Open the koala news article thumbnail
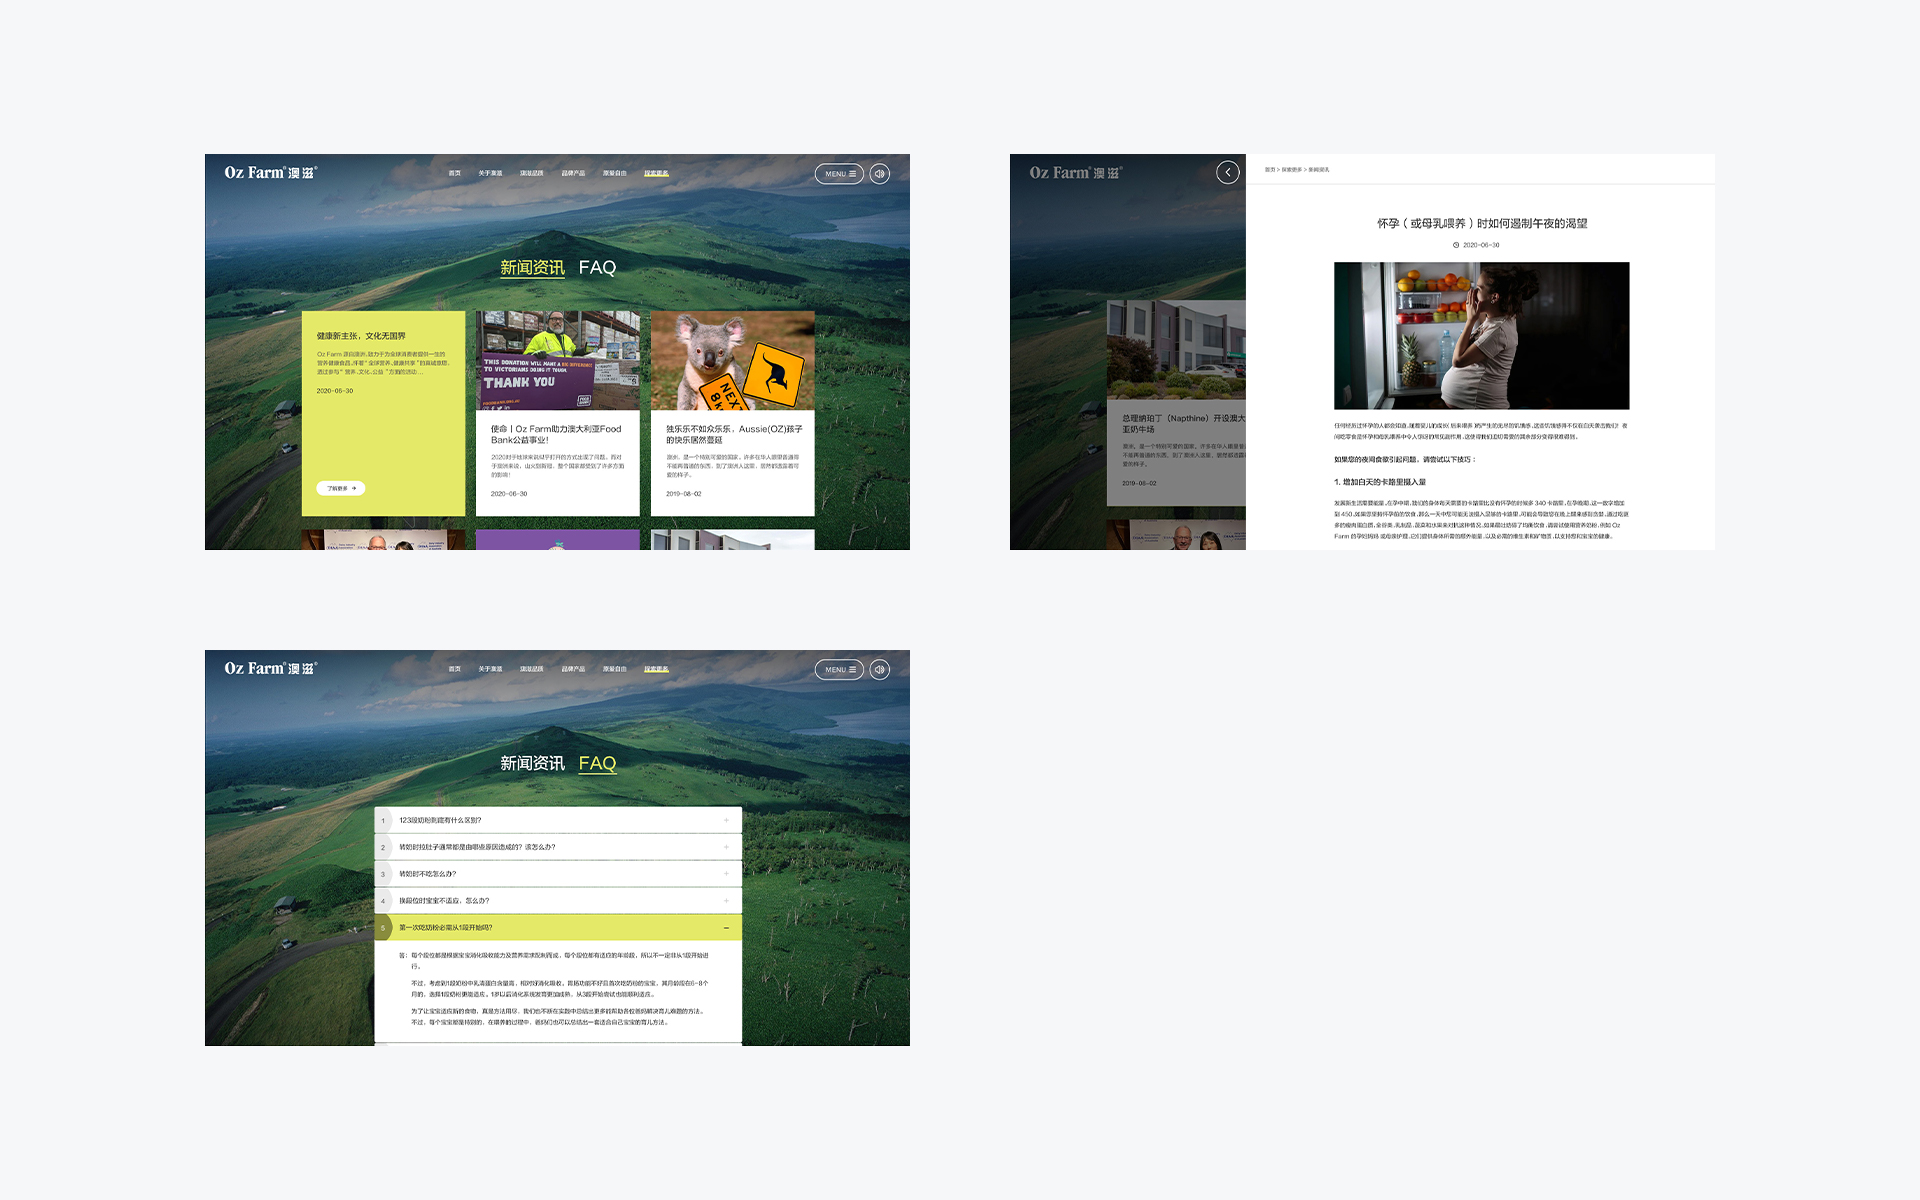The width and height of the screenshot is (1920, 1200). coord(732,361)
